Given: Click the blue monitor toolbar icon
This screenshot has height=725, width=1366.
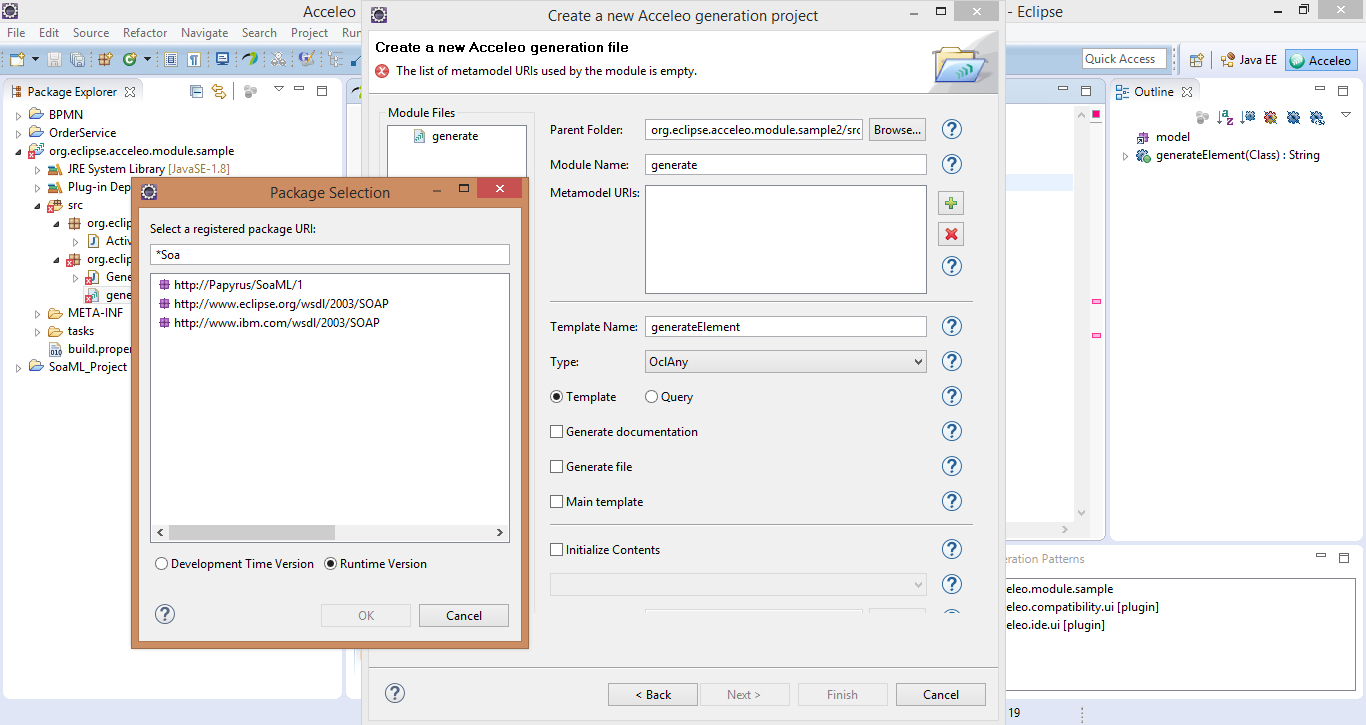Looking at the screenshot, I should pos(222,59).
